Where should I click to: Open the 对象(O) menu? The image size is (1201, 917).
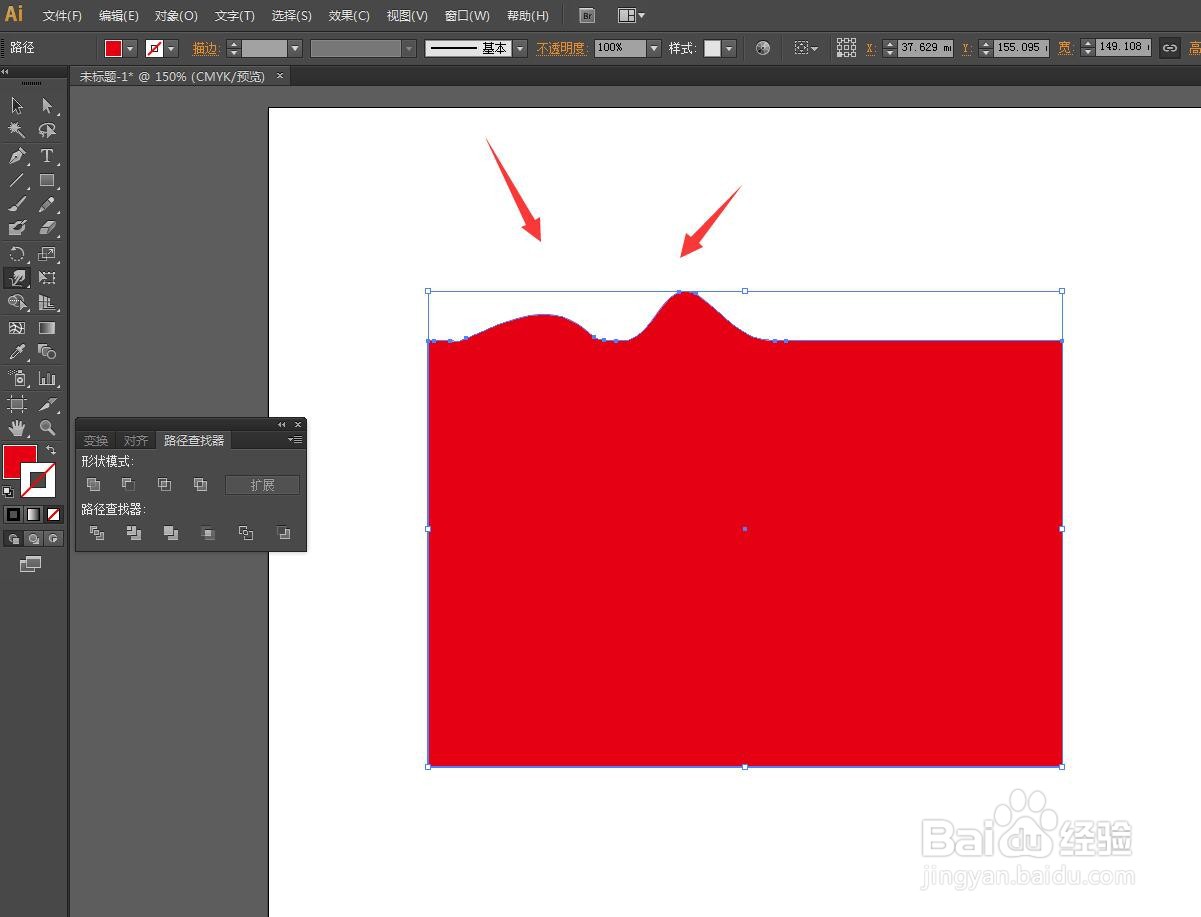[176, 16]
